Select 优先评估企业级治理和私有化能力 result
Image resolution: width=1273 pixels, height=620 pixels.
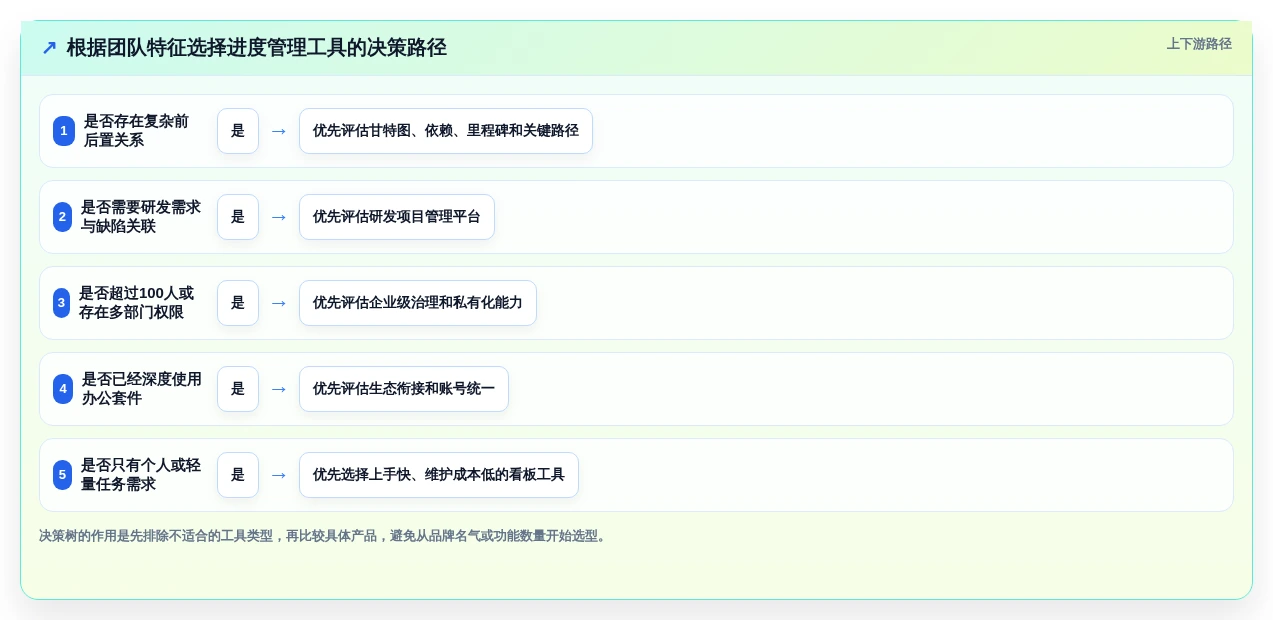pyautogui.click(x=418, y=303)
